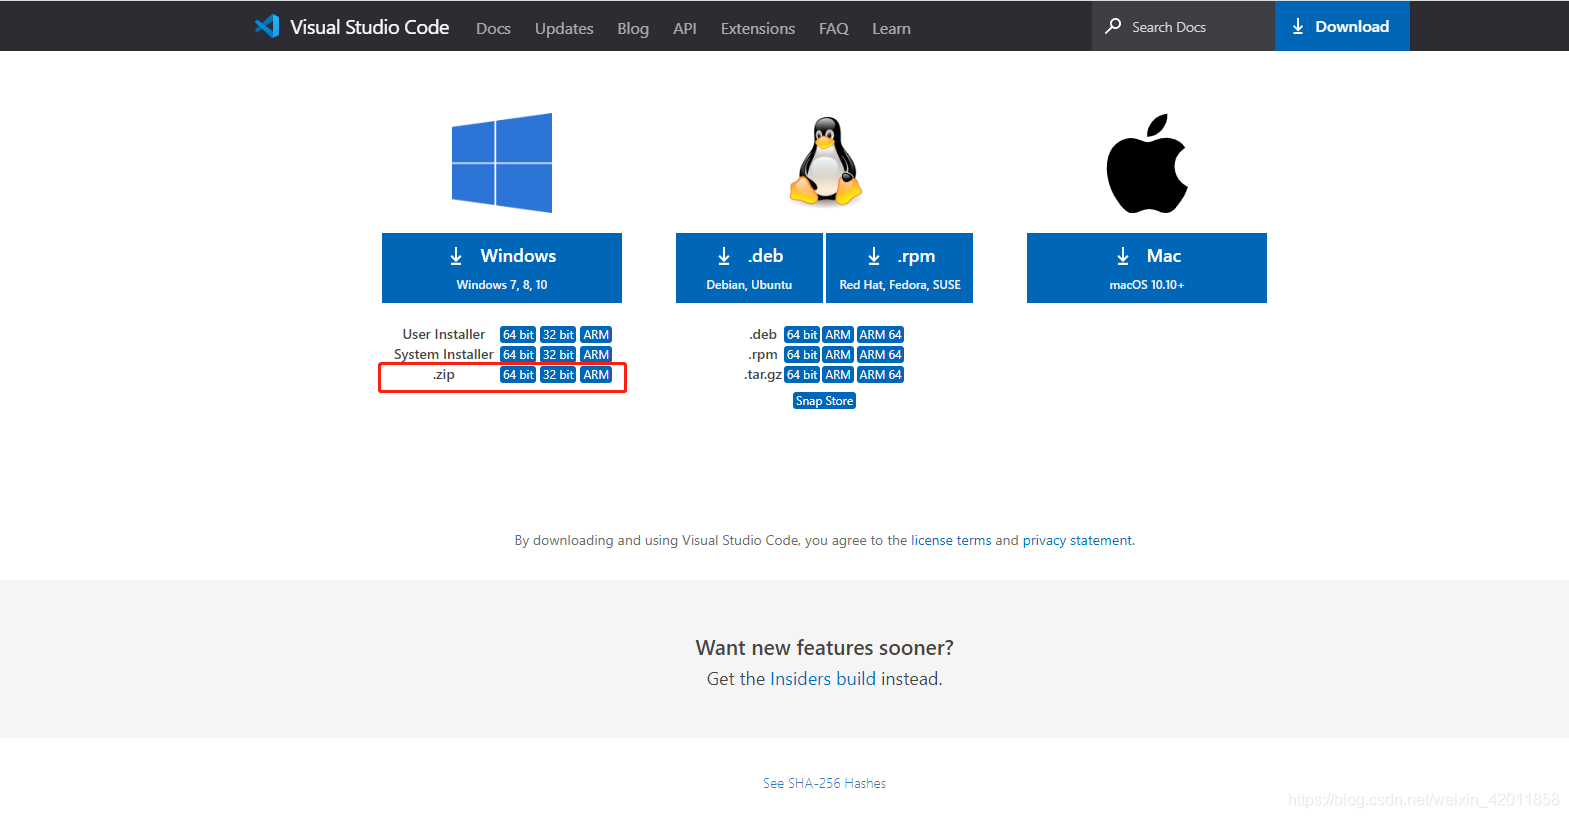Select .tar.gz 64 bit

pos(802,375)
